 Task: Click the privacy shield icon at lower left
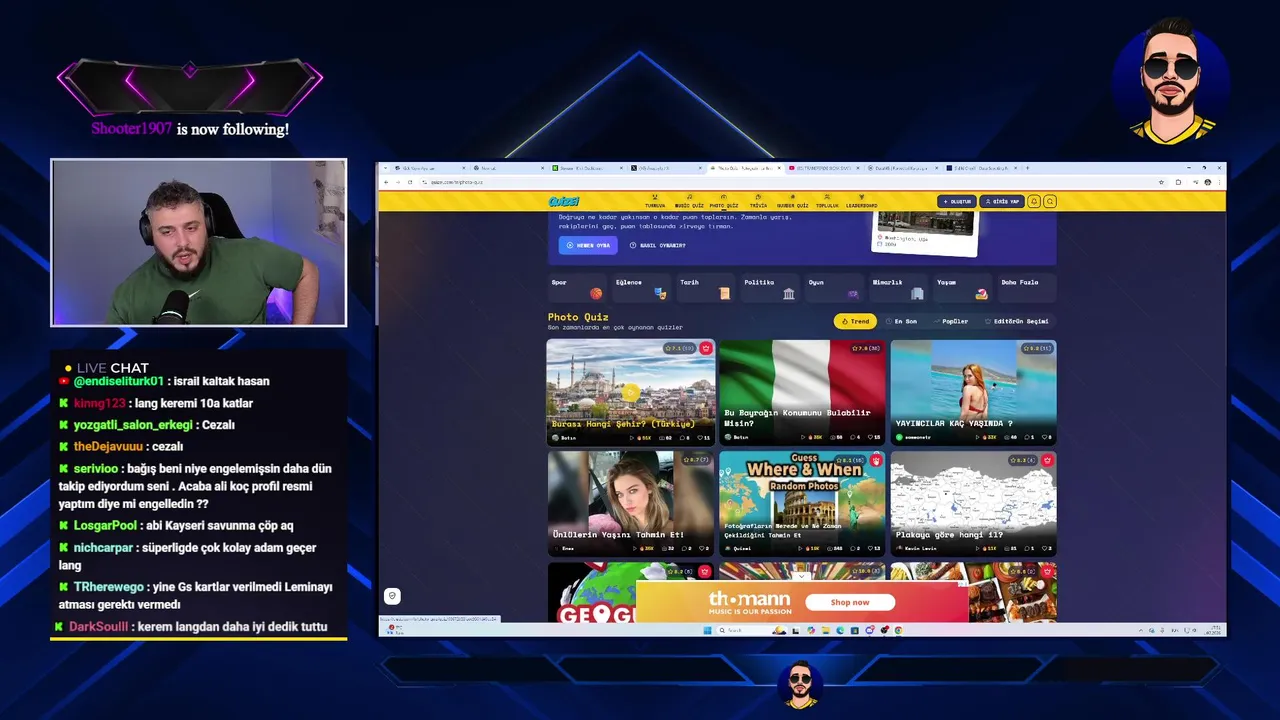[392, 596]
